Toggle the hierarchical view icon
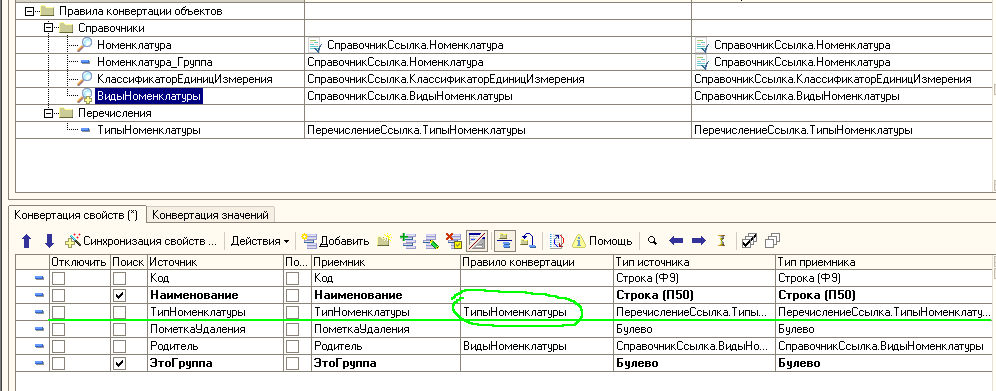 [504, 241]
